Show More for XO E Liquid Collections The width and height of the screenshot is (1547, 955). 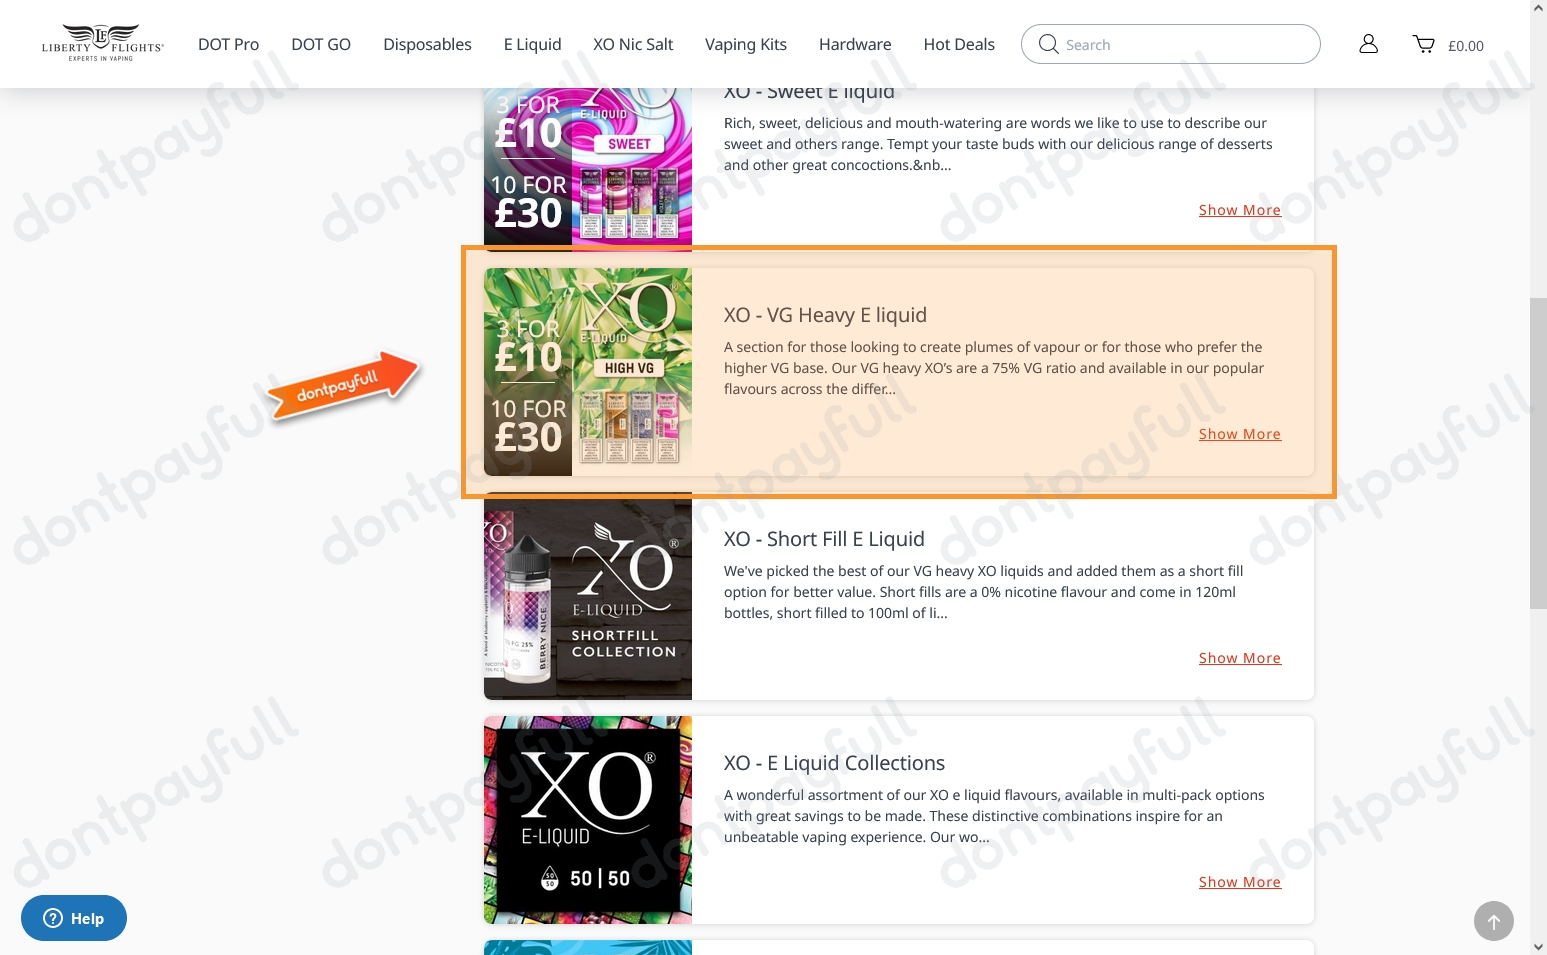pos(1240,882)
